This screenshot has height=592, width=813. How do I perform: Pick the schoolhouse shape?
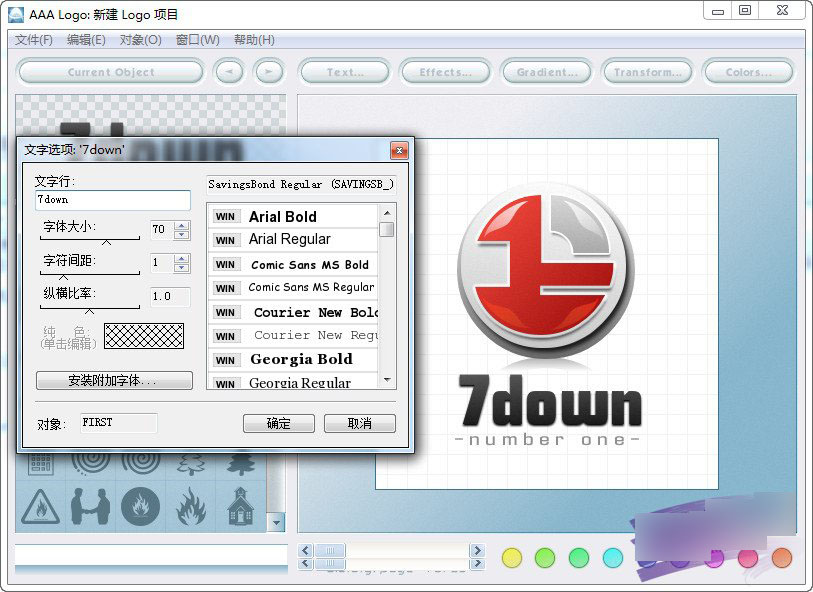241,505
